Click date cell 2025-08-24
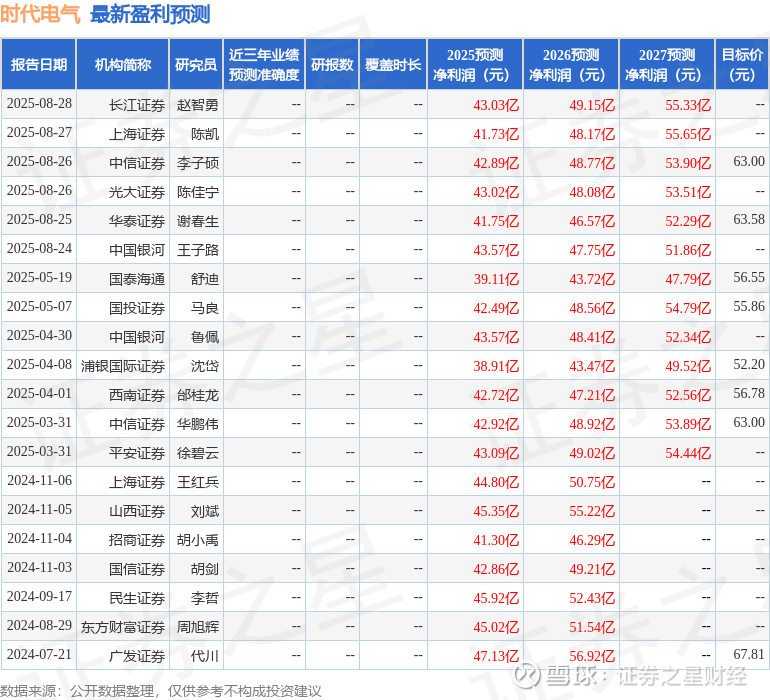 tap(39, 249)
